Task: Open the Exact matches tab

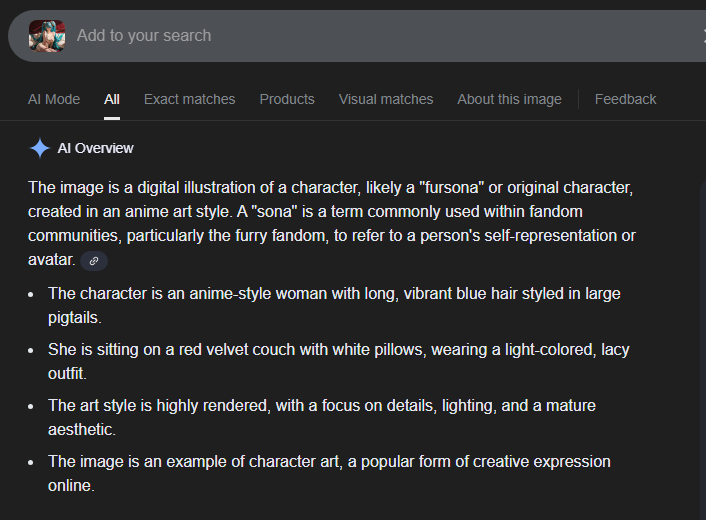Action: 190,99
